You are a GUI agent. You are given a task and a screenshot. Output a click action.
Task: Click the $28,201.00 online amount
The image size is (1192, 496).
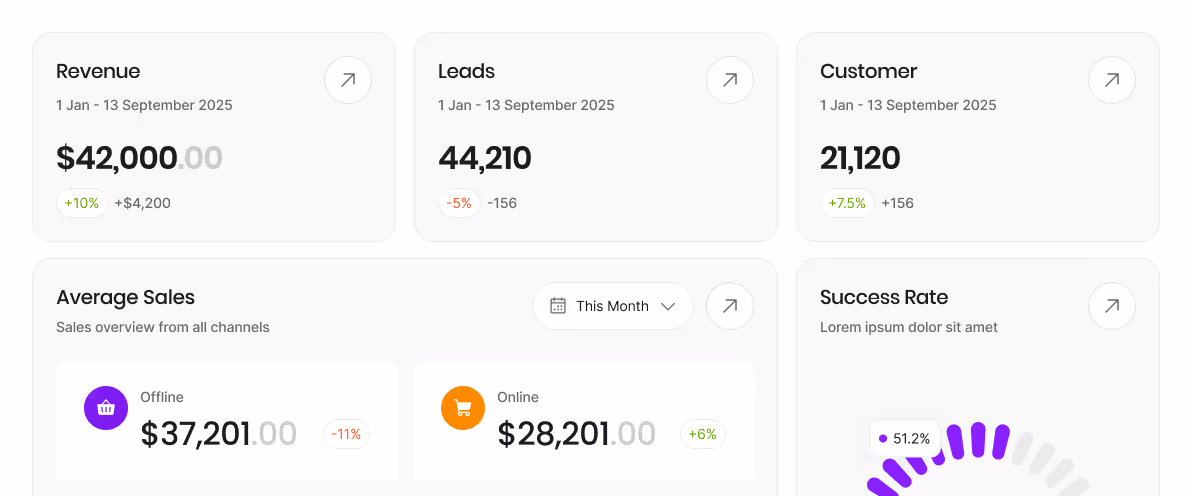[576, 434]
